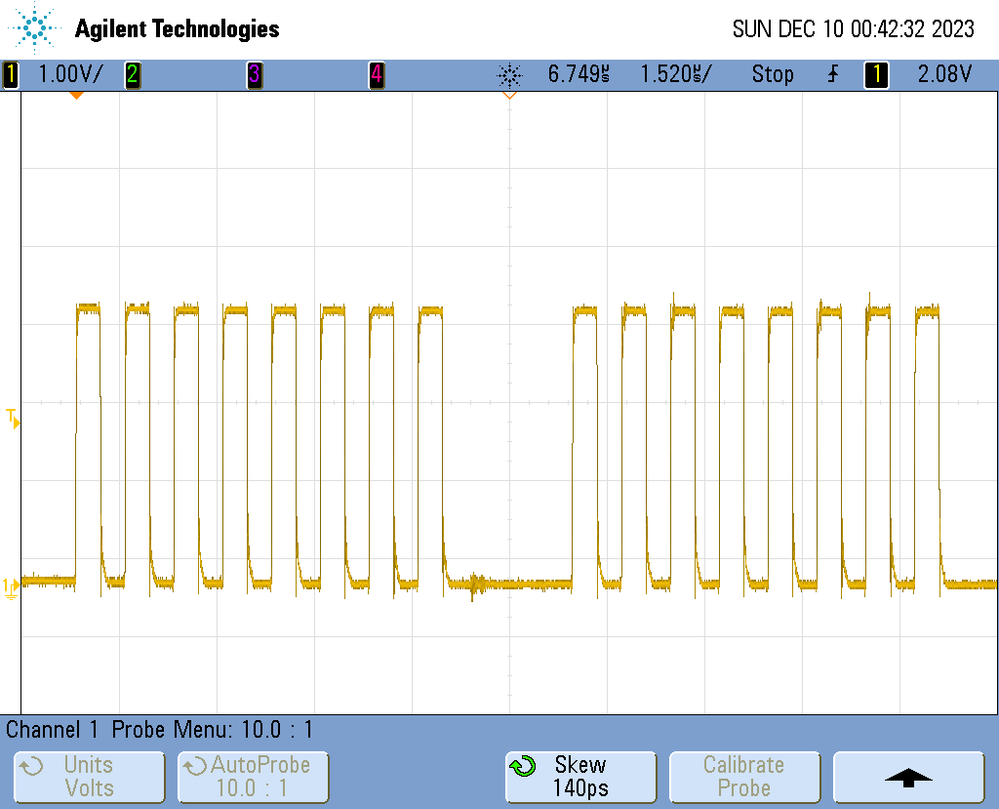The image size is (999, 809).
Task: Click the green rotary knob icon on Skew
Action: pos(524,766)
